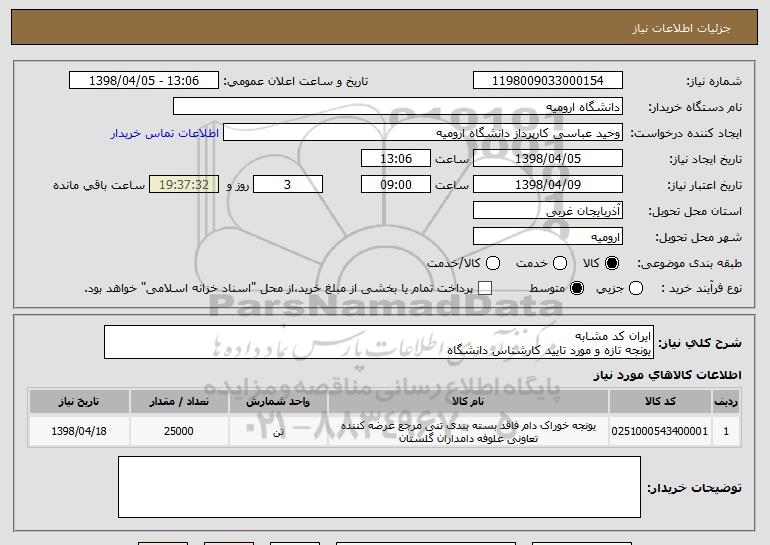Click the واحد شمارش column header
The image size is (770, 545).
(x=278, y=402)
